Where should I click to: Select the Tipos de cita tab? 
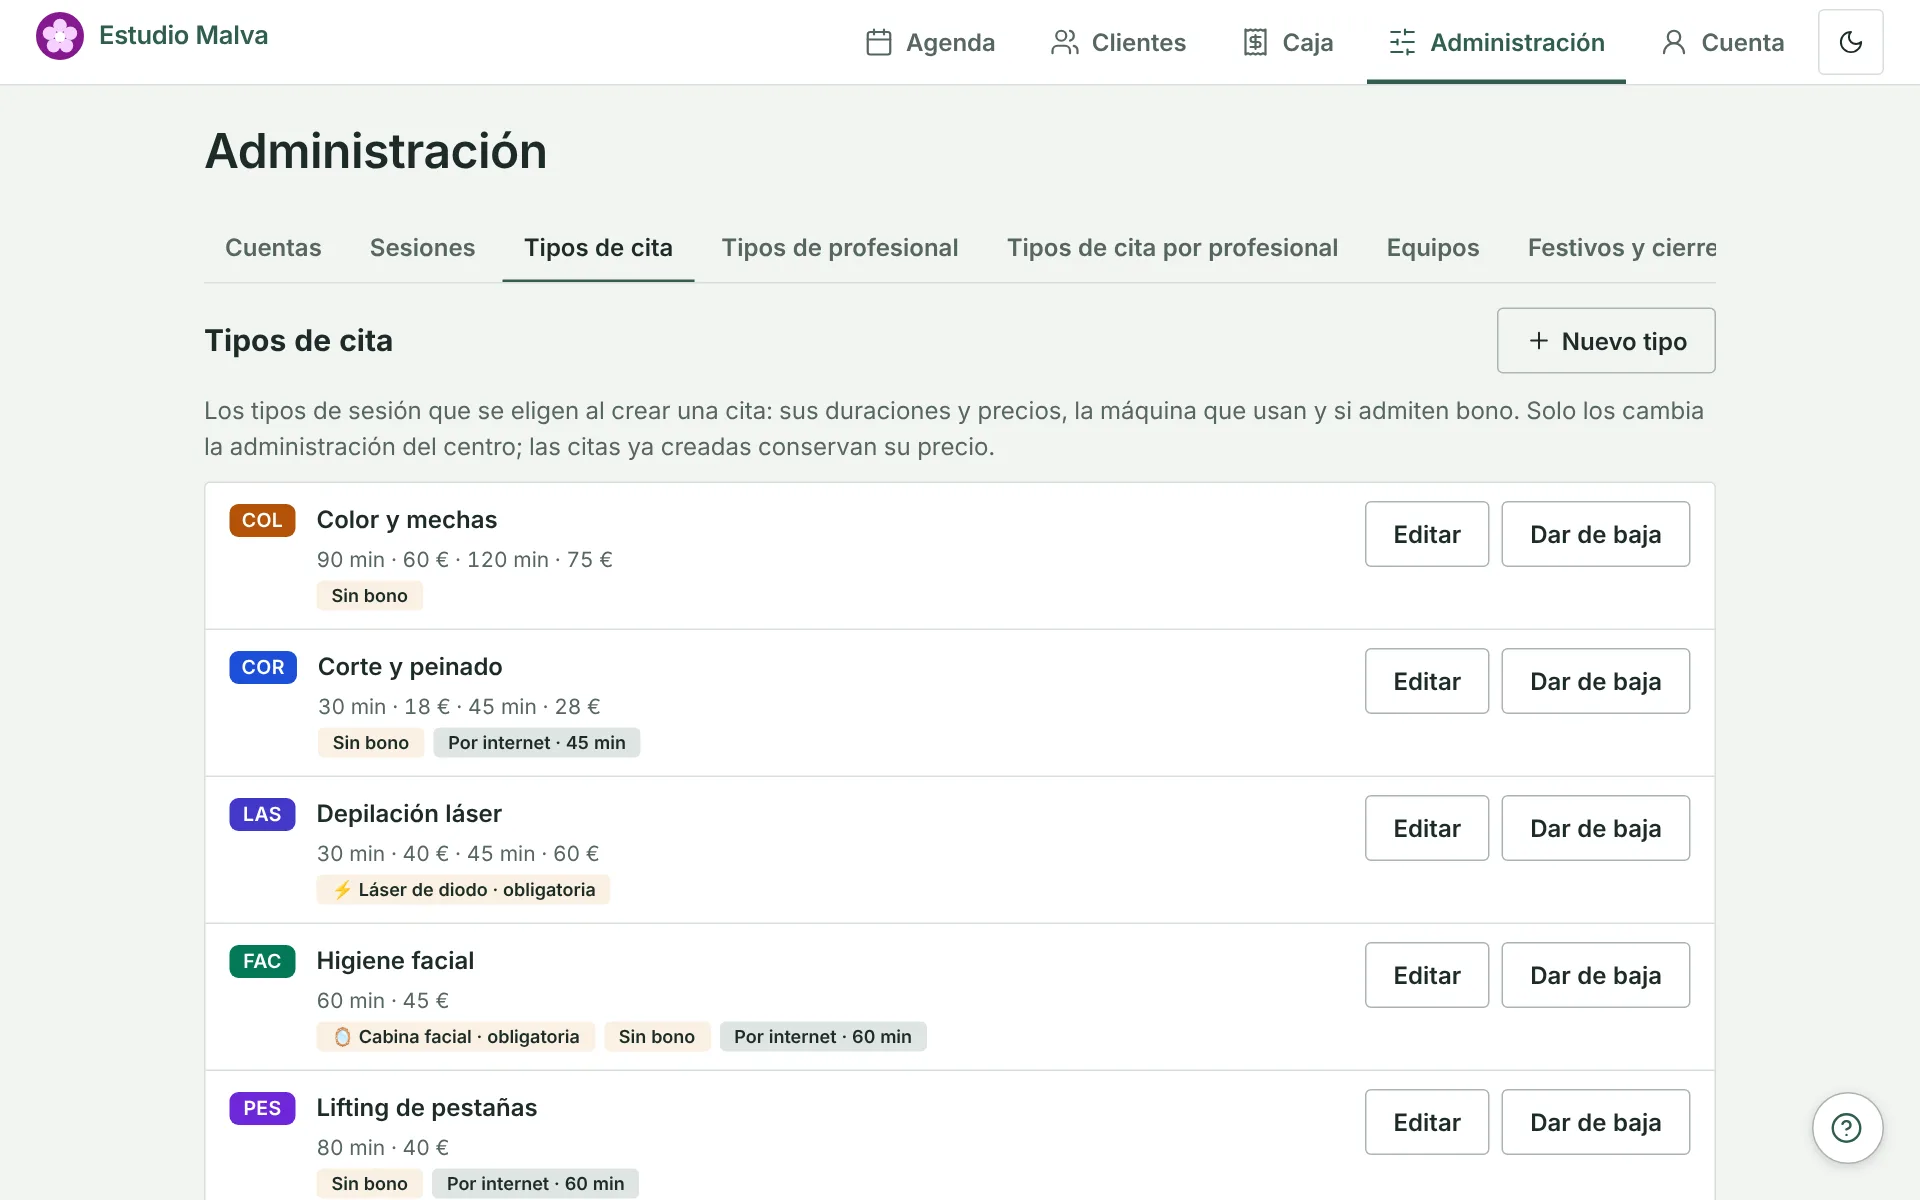coord(598,248)
